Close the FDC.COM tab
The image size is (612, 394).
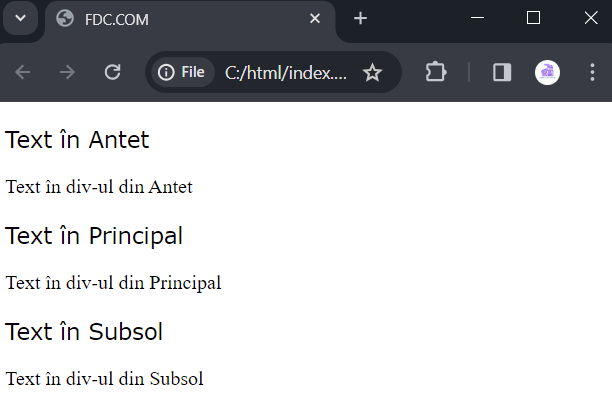coord(315,18)
